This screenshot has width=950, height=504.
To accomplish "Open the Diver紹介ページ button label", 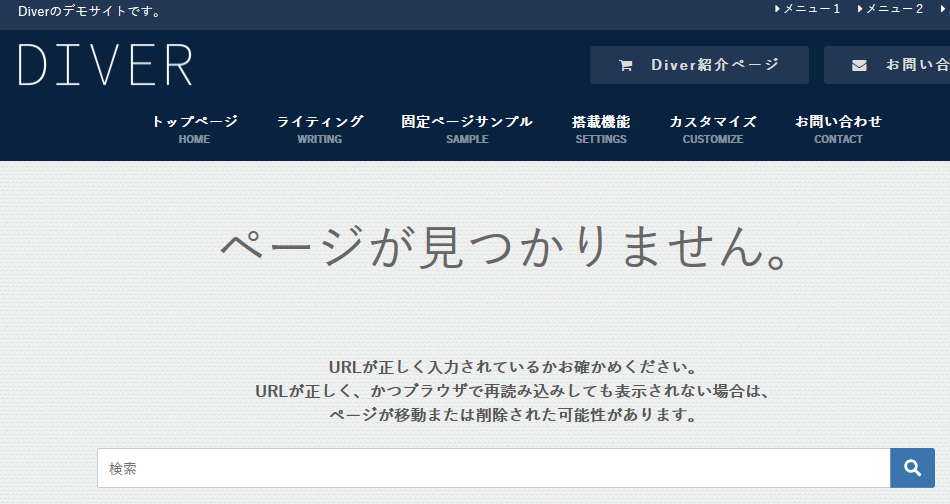I will point(714,65).
